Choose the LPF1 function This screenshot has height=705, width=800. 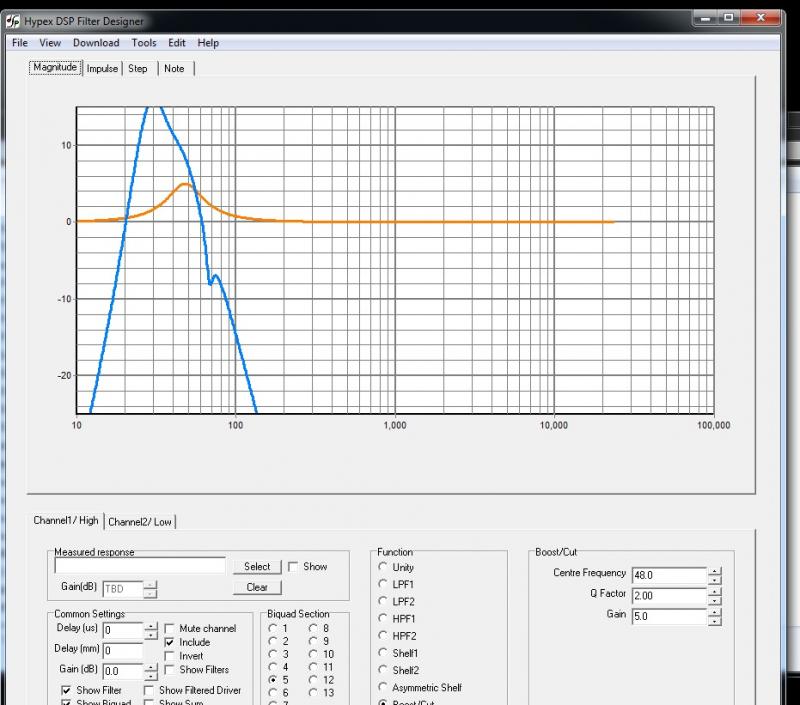tap(383, 584)
